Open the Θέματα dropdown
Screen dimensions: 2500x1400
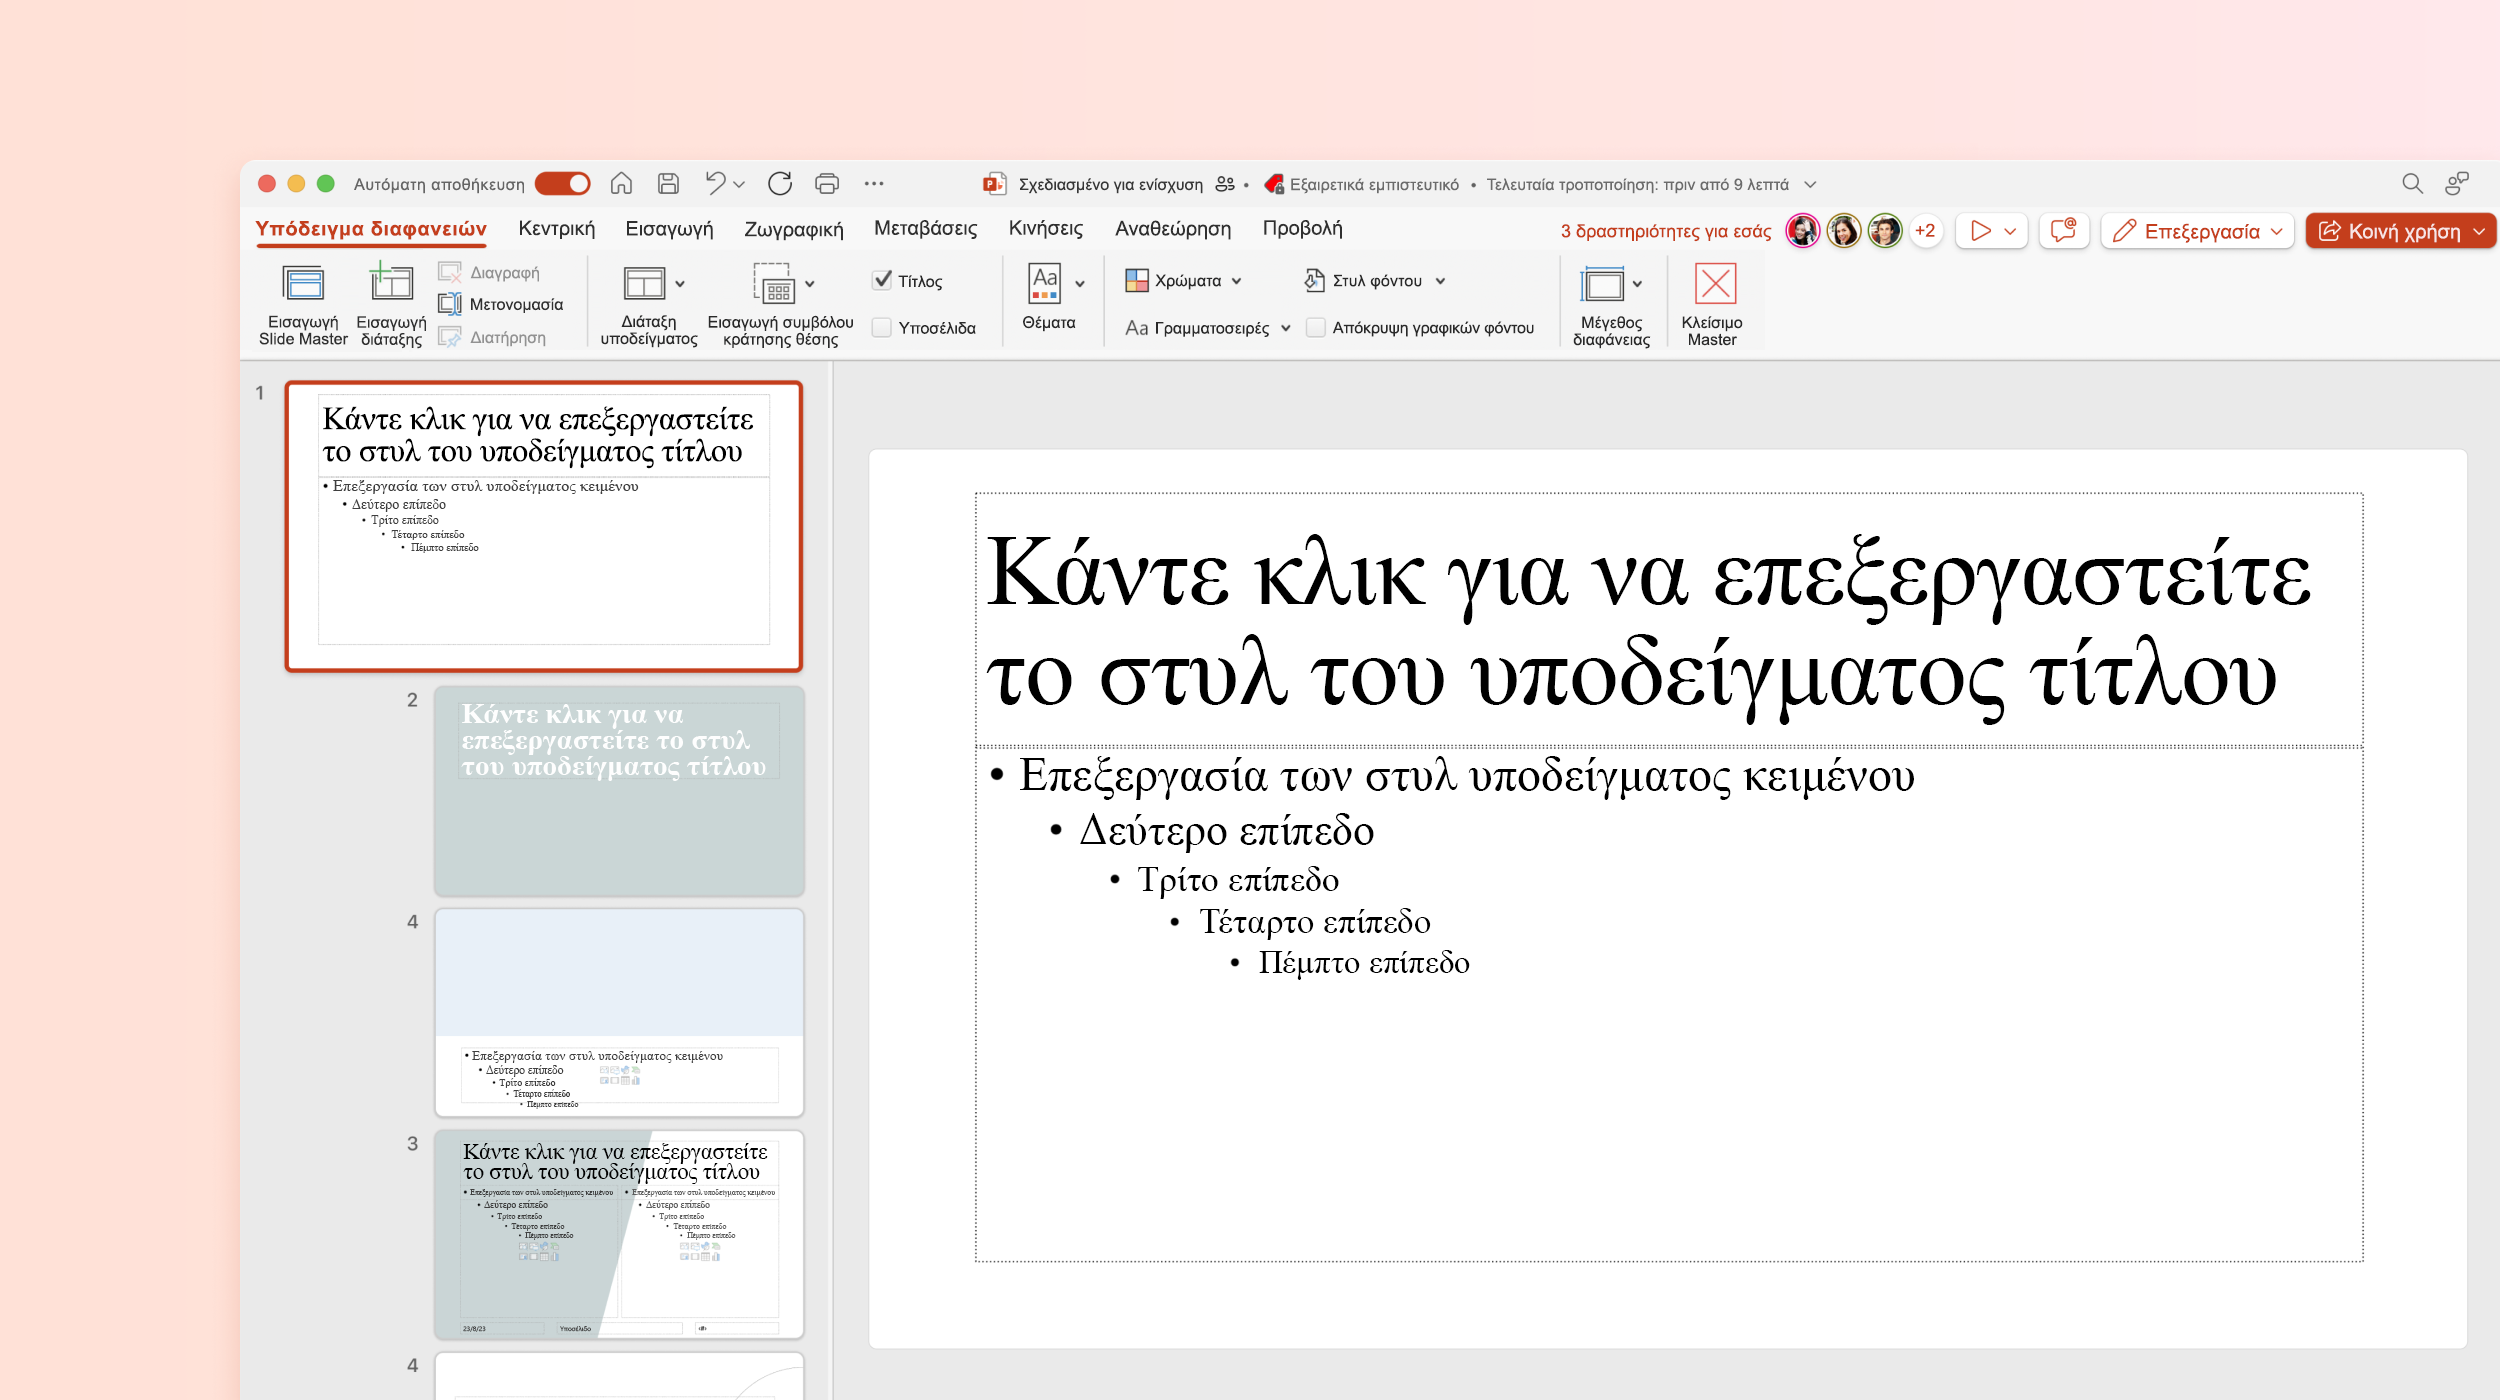tap(1080, 284)
